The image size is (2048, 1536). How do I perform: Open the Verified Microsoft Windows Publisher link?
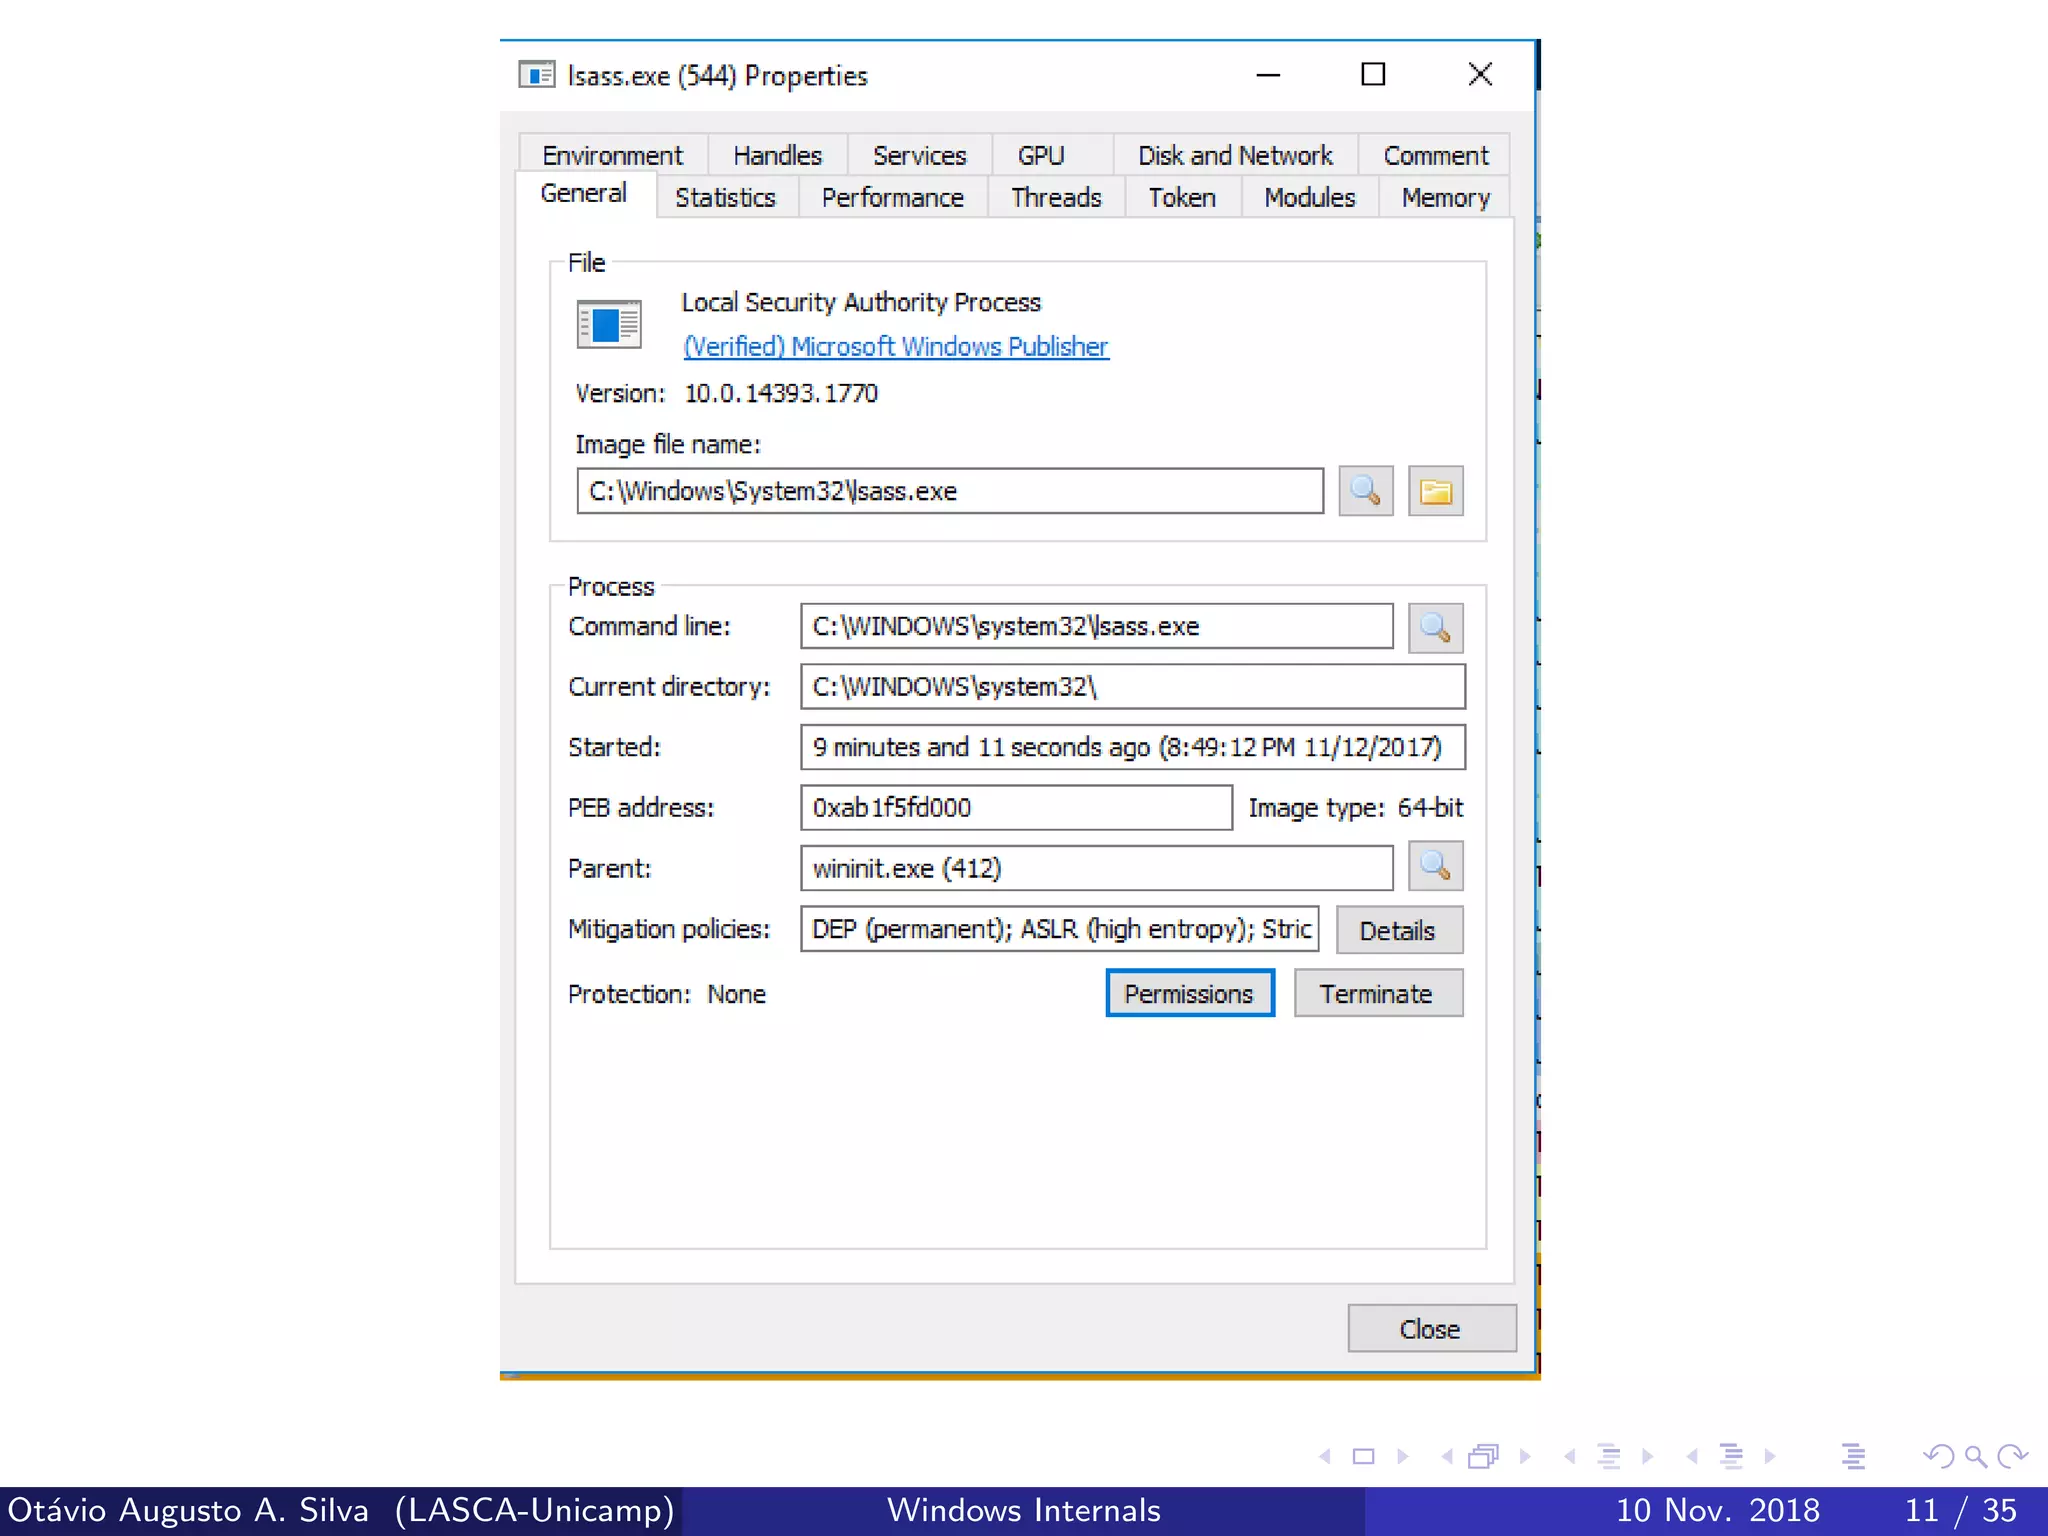click(896, 346)
